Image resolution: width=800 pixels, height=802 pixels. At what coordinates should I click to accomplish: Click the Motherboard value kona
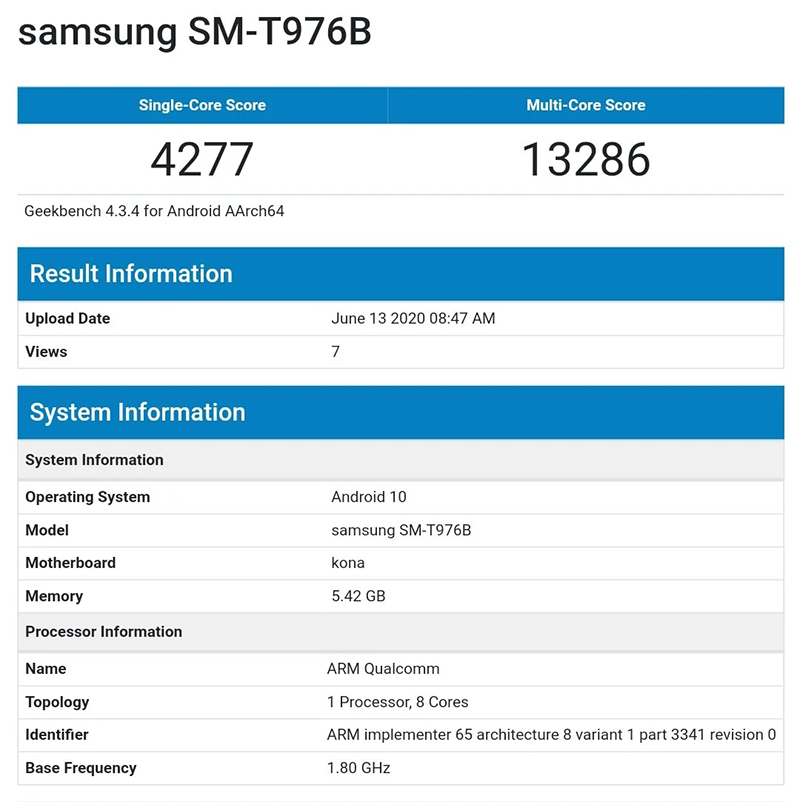[348, 563]
